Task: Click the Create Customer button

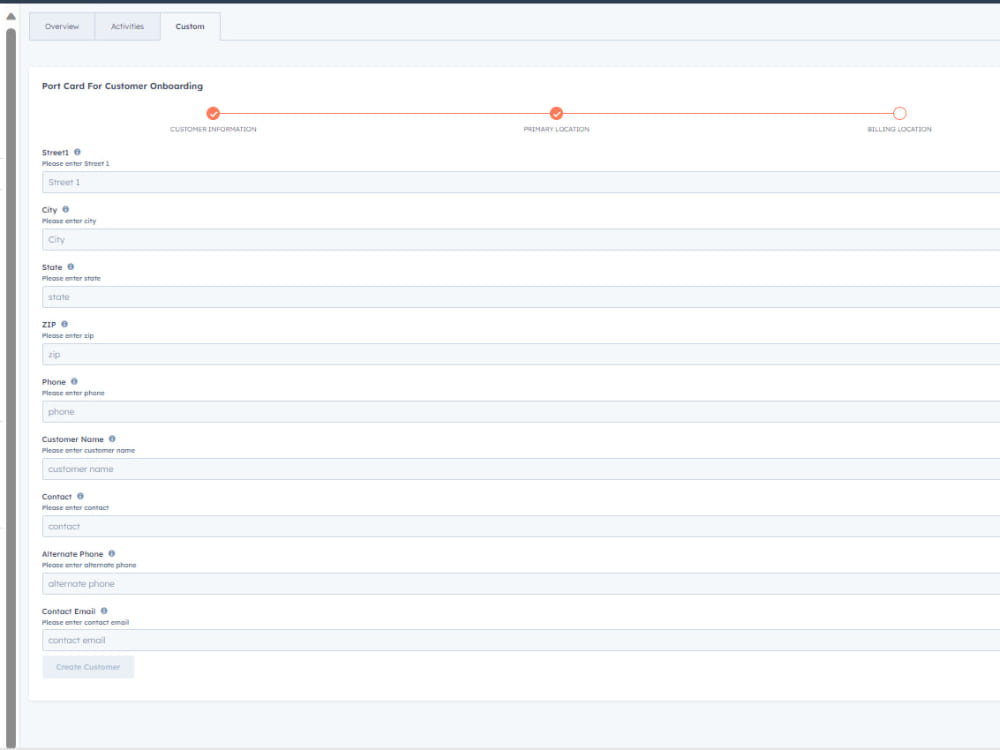Action: point(88,667)
